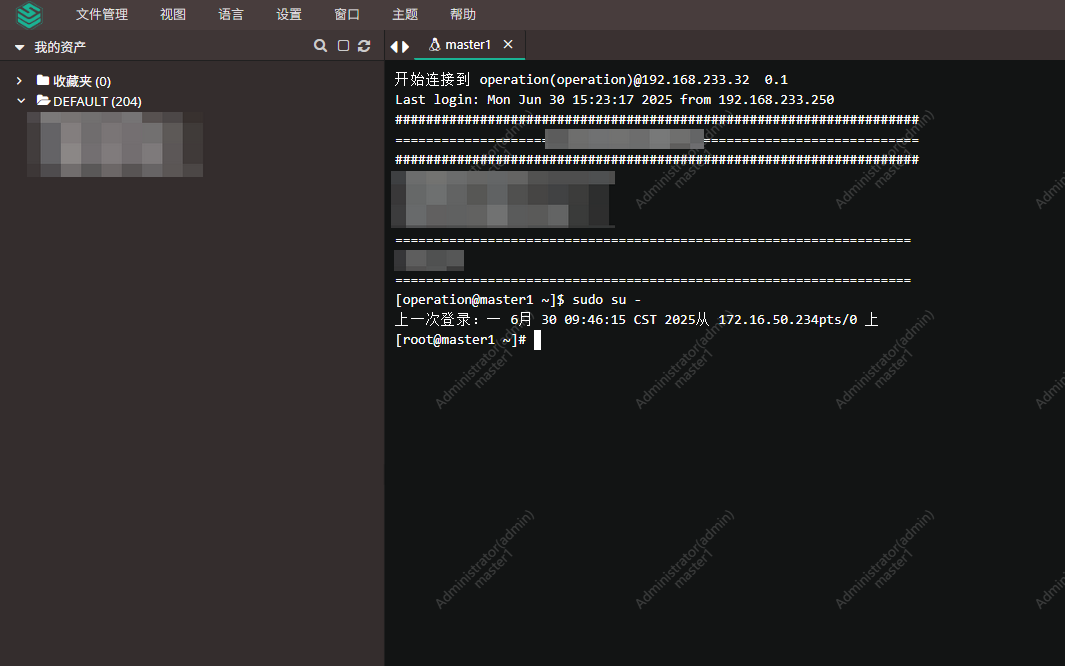Switch to the master1 terminal tab
The image size is (1065, 666).
pos(466,45)
